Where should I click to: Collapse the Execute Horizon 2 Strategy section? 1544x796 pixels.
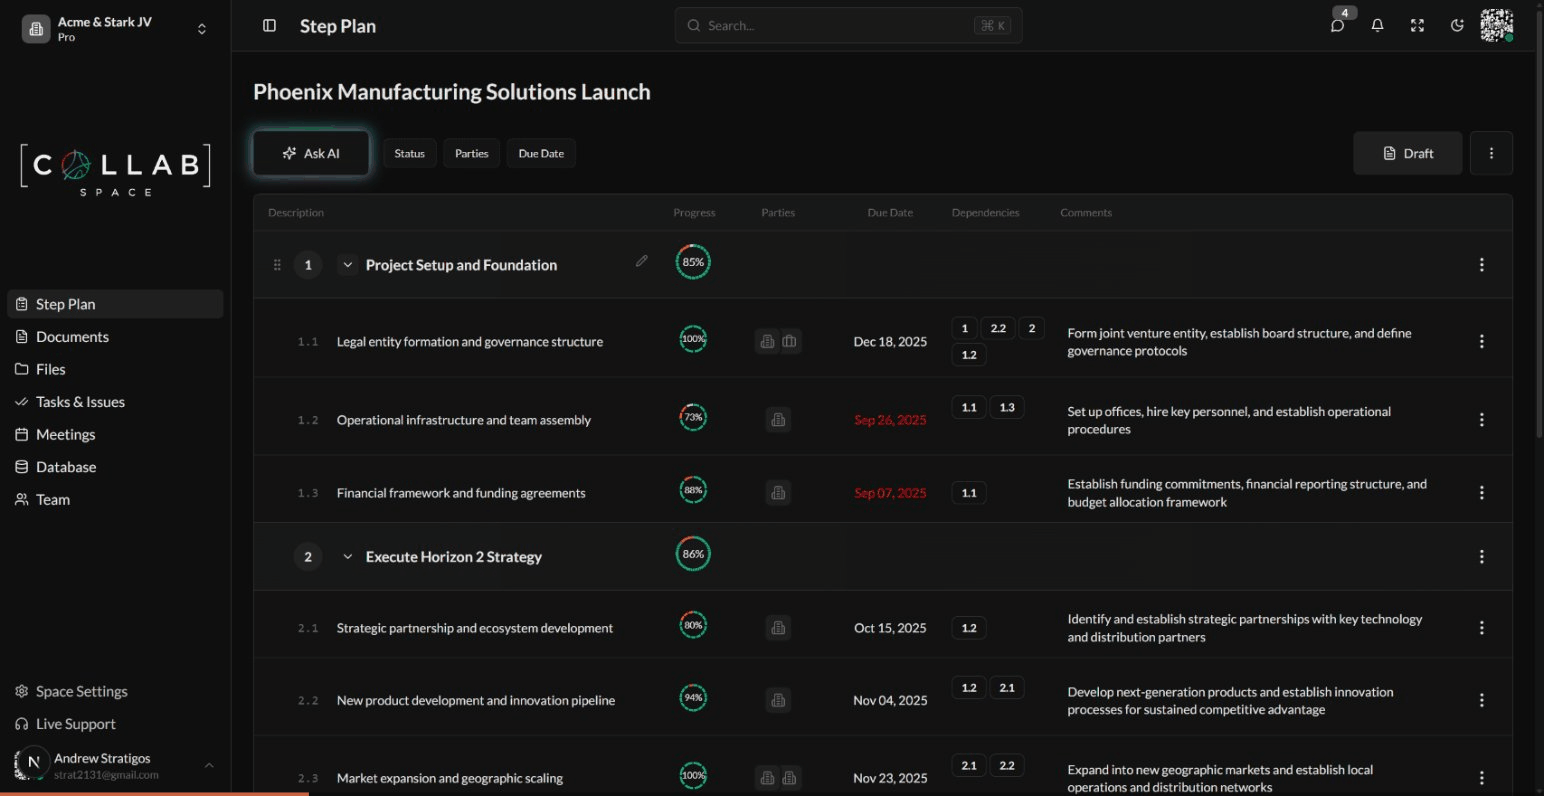point(347,556)
